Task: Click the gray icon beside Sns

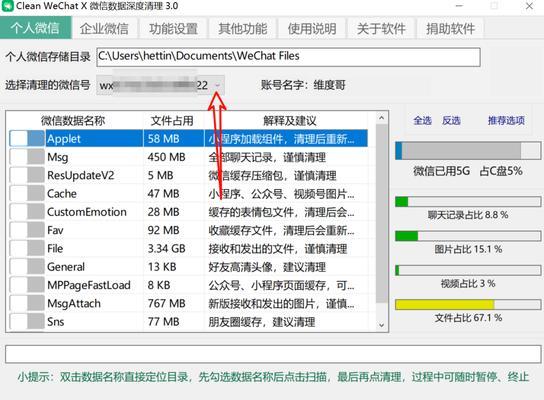Action: 36,322
